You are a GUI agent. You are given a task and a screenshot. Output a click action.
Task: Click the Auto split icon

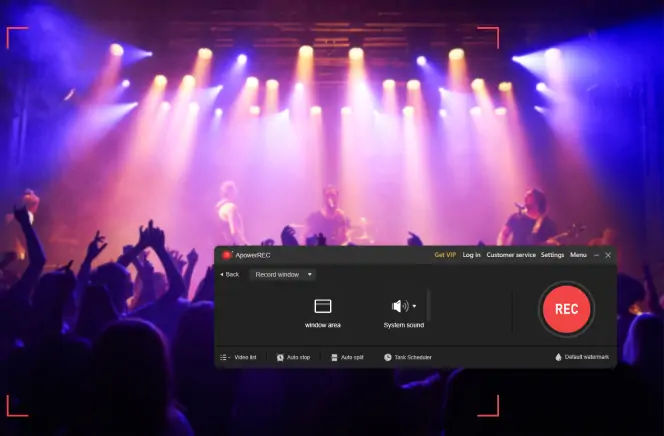(334, 357)
